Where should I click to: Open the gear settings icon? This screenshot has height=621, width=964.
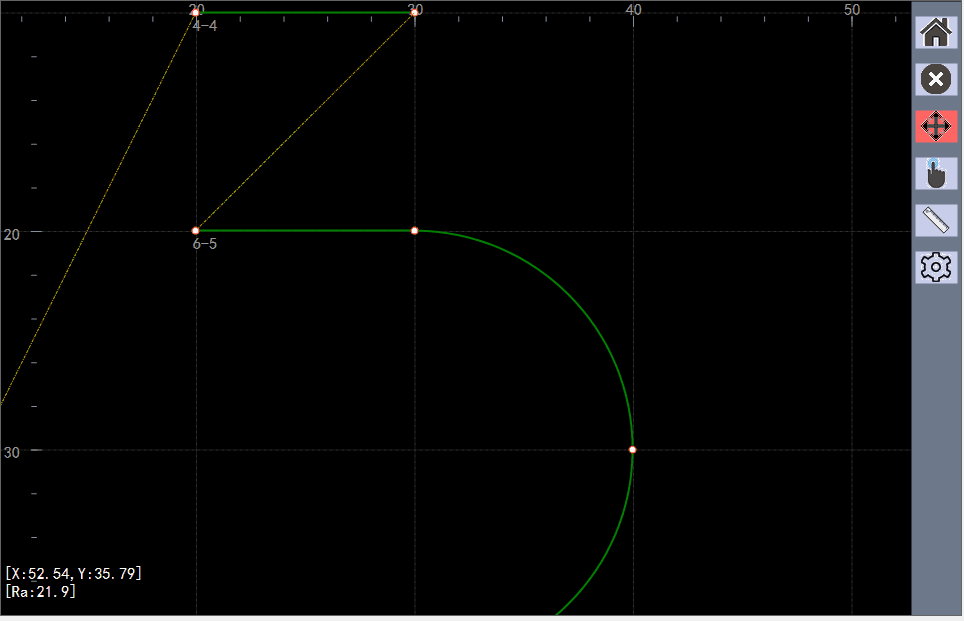(936, 267)
